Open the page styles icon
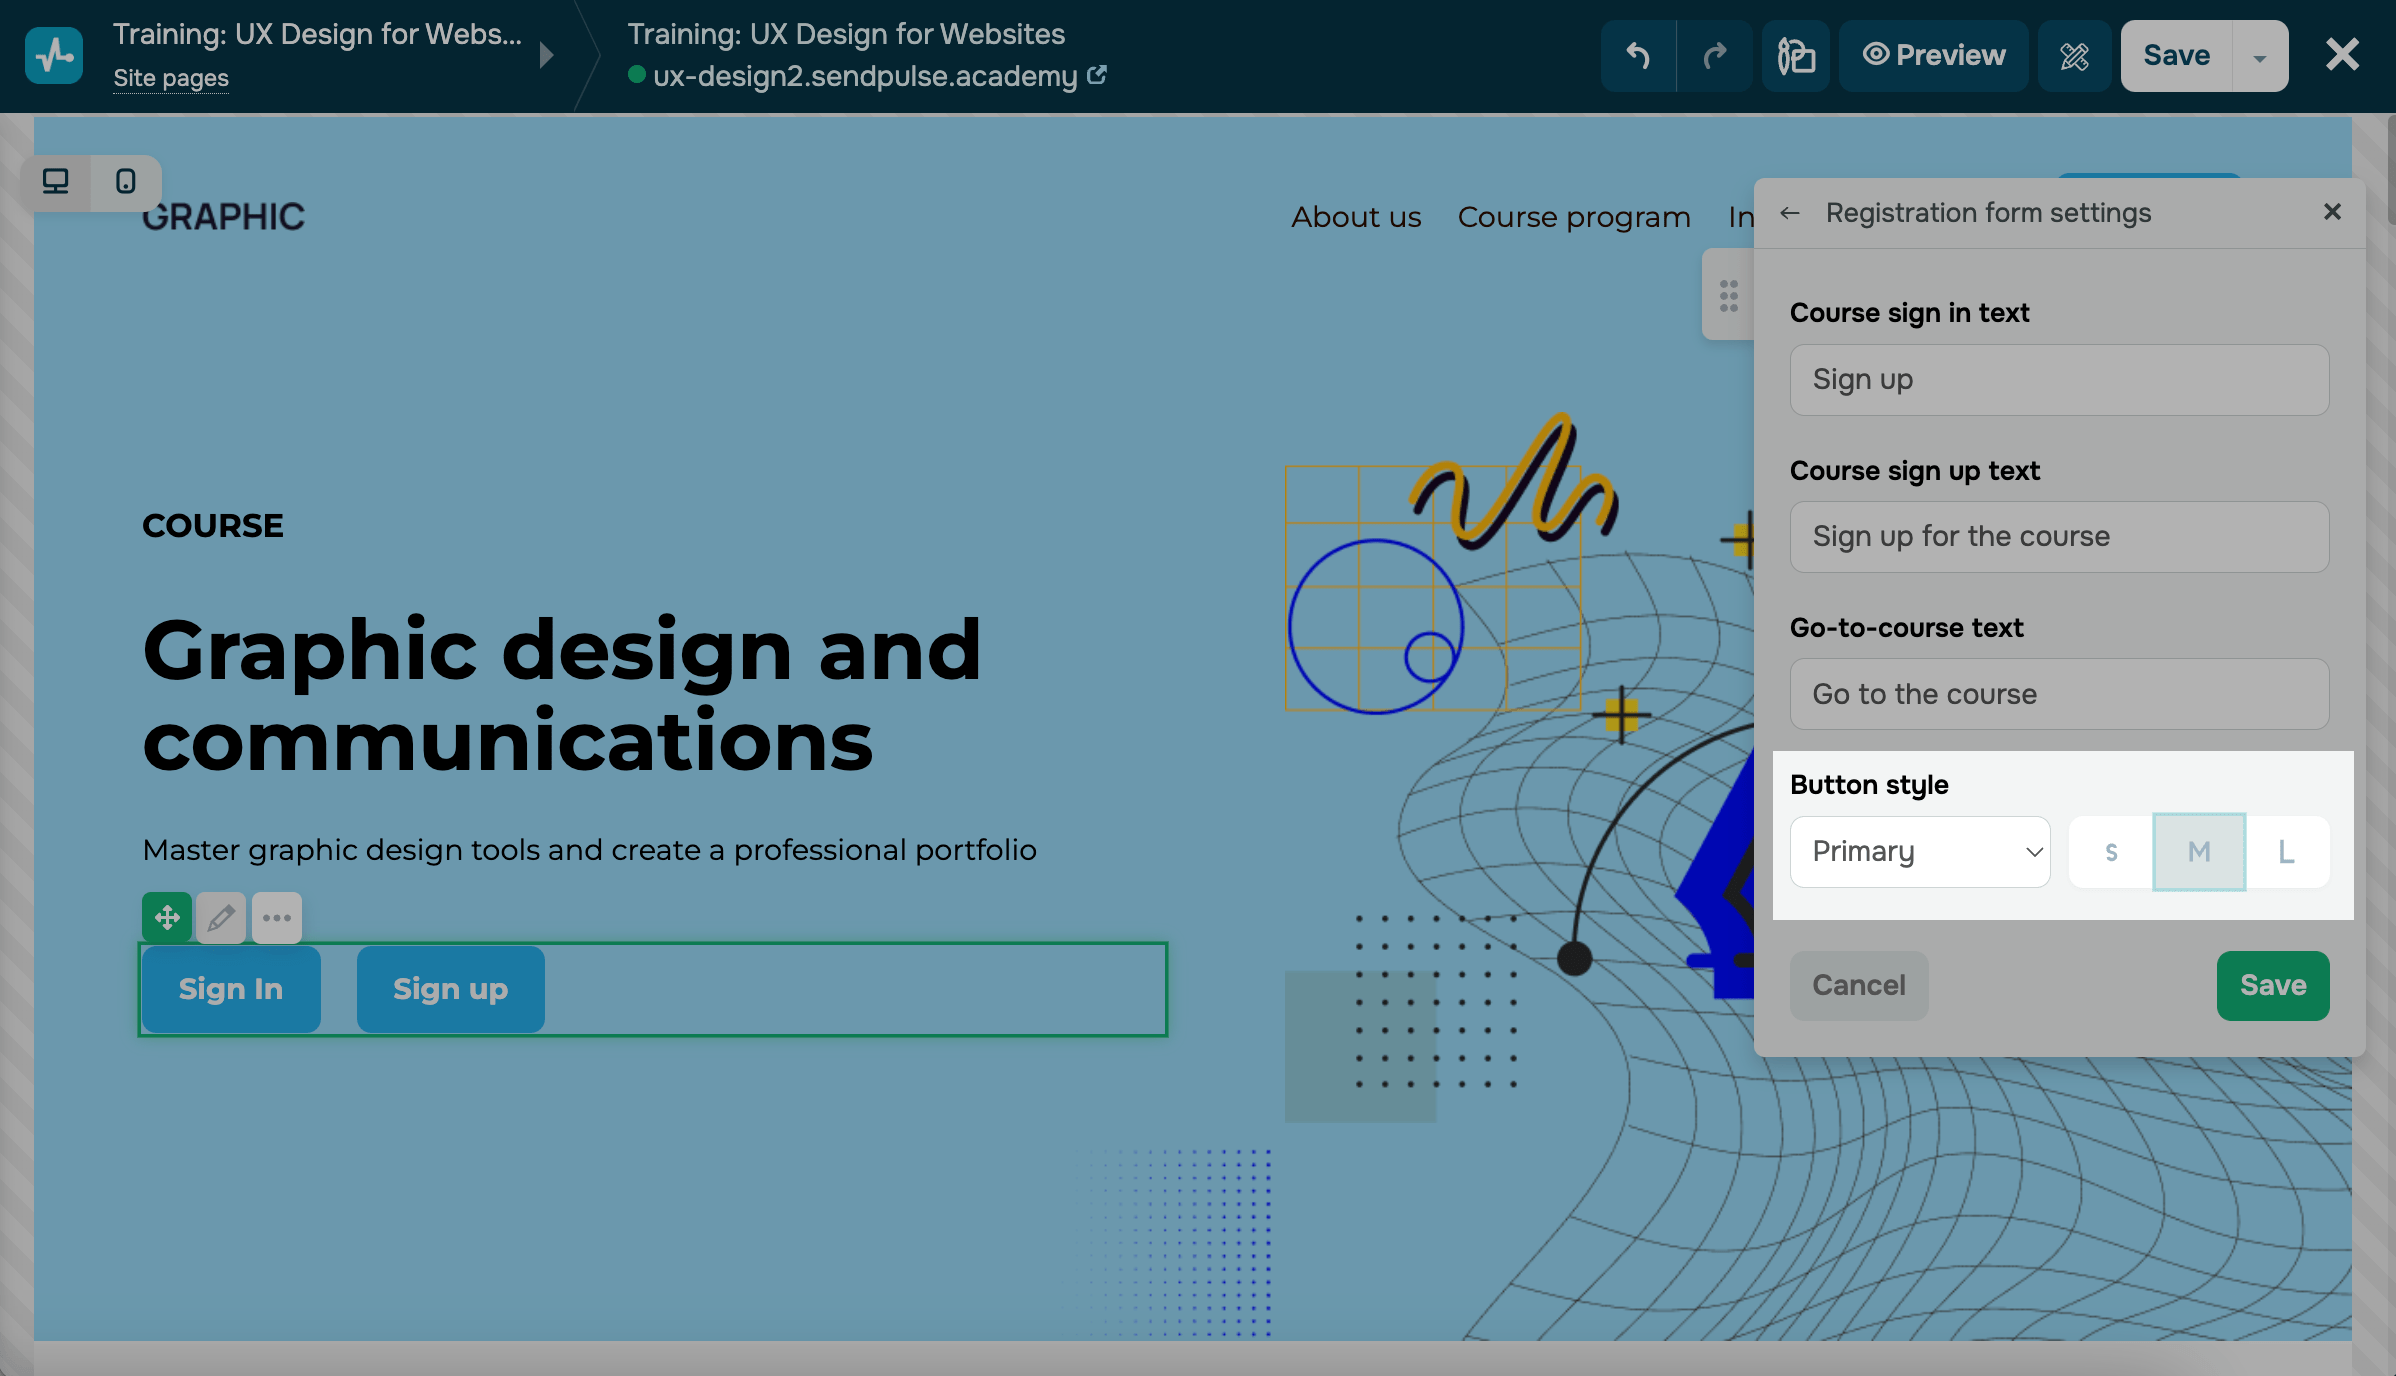 point(1796,56)
